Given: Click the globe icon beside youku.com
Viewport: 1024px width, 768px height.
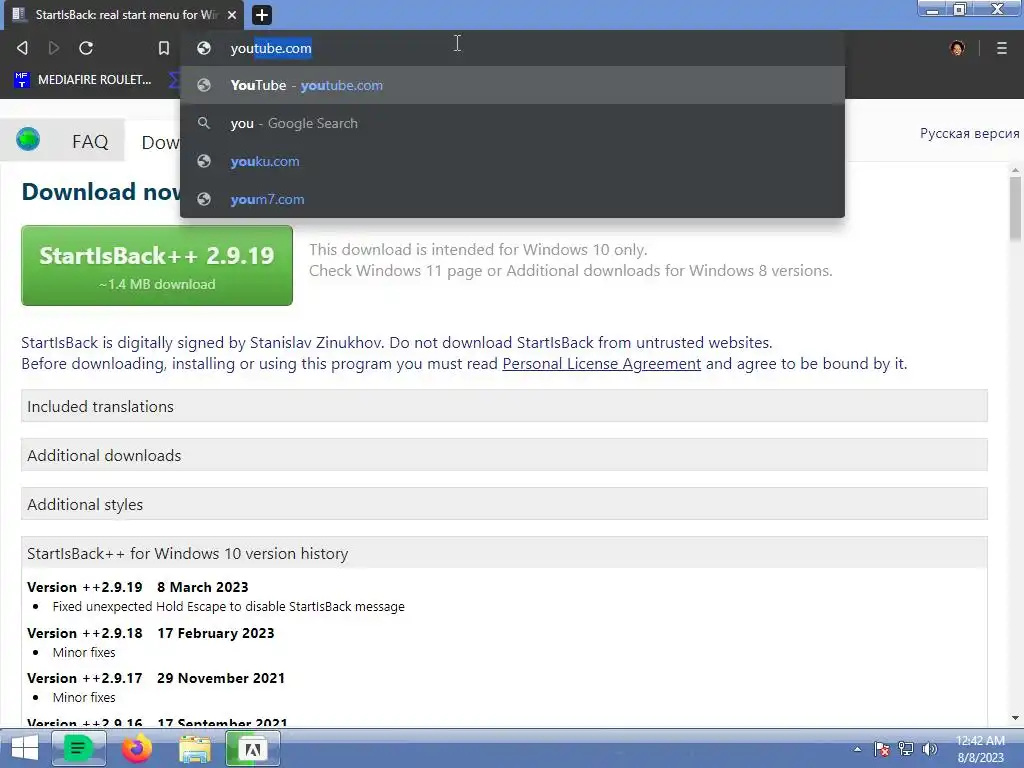Looking at the screenshot, I should (204, 161).
